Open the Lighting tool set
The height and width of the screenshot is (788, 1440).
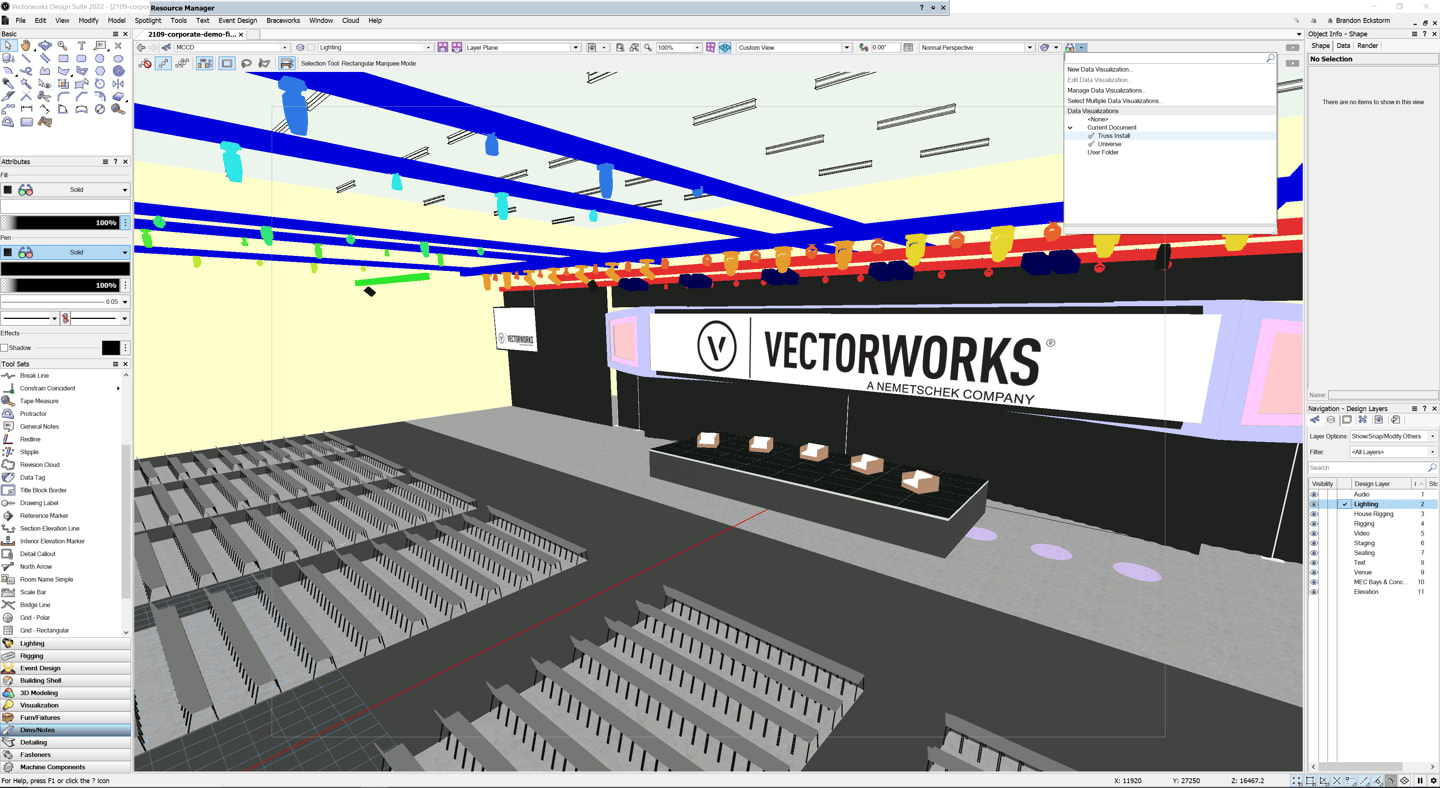tap(65, 644)
